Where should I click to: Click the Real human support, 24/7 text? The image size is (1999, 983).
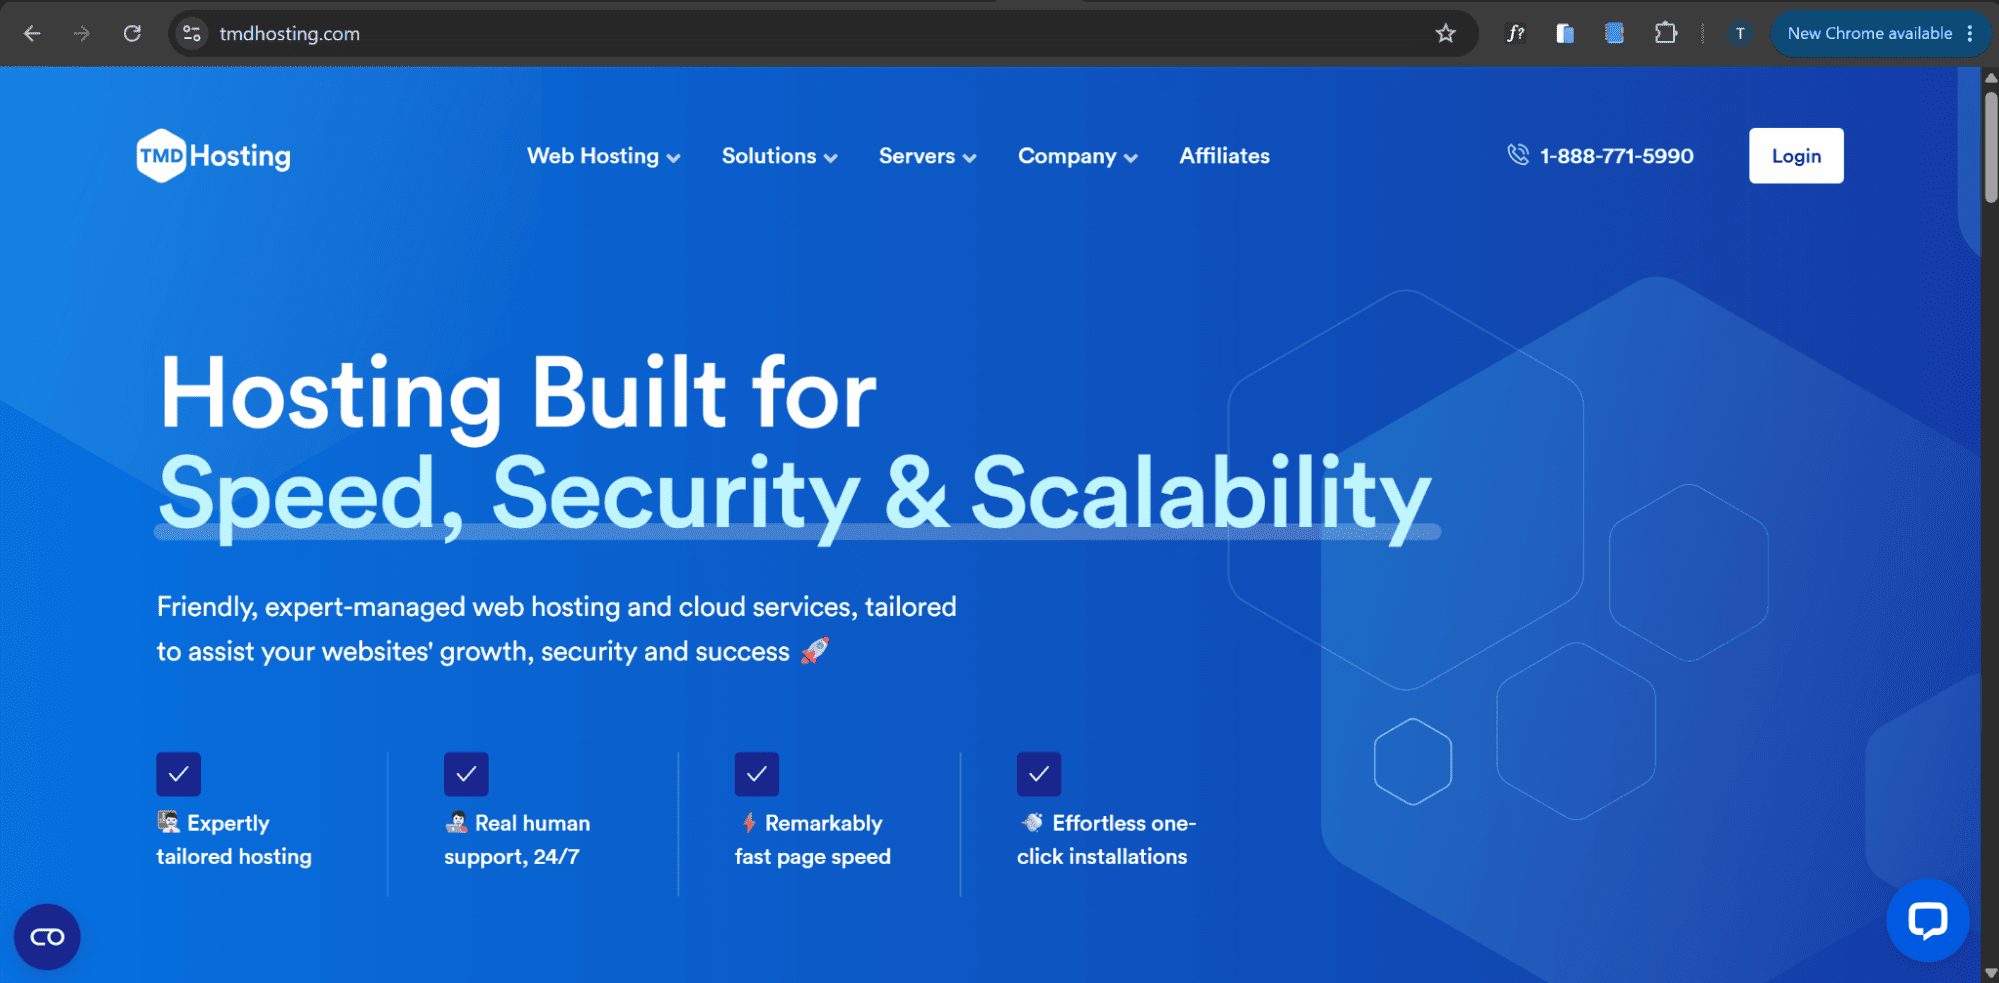tap(517, 839)
